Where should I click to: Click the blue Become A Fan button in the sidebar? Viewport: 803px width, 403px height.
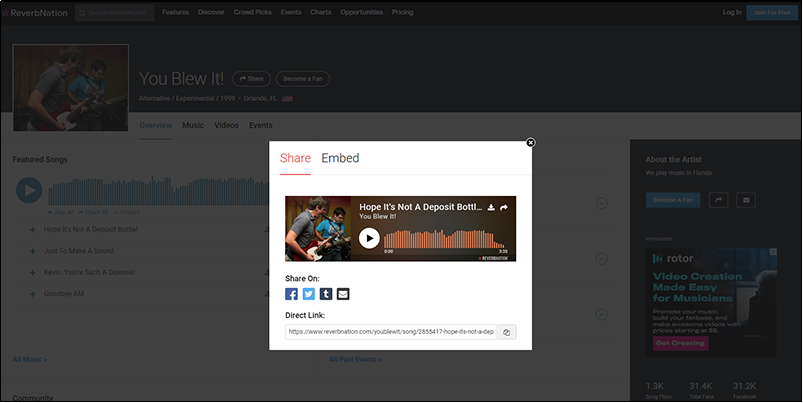(673, 200)
